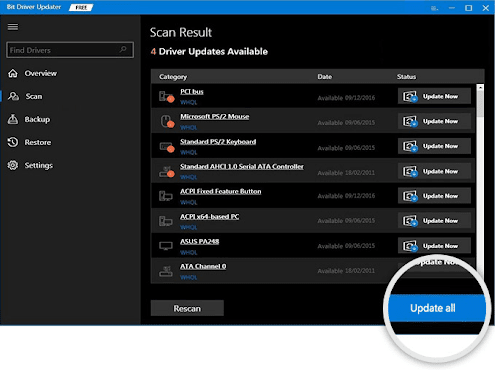The image size is (495, 370).
Task: Update Now for PCI bus
Action: click(x=434, y=96)
